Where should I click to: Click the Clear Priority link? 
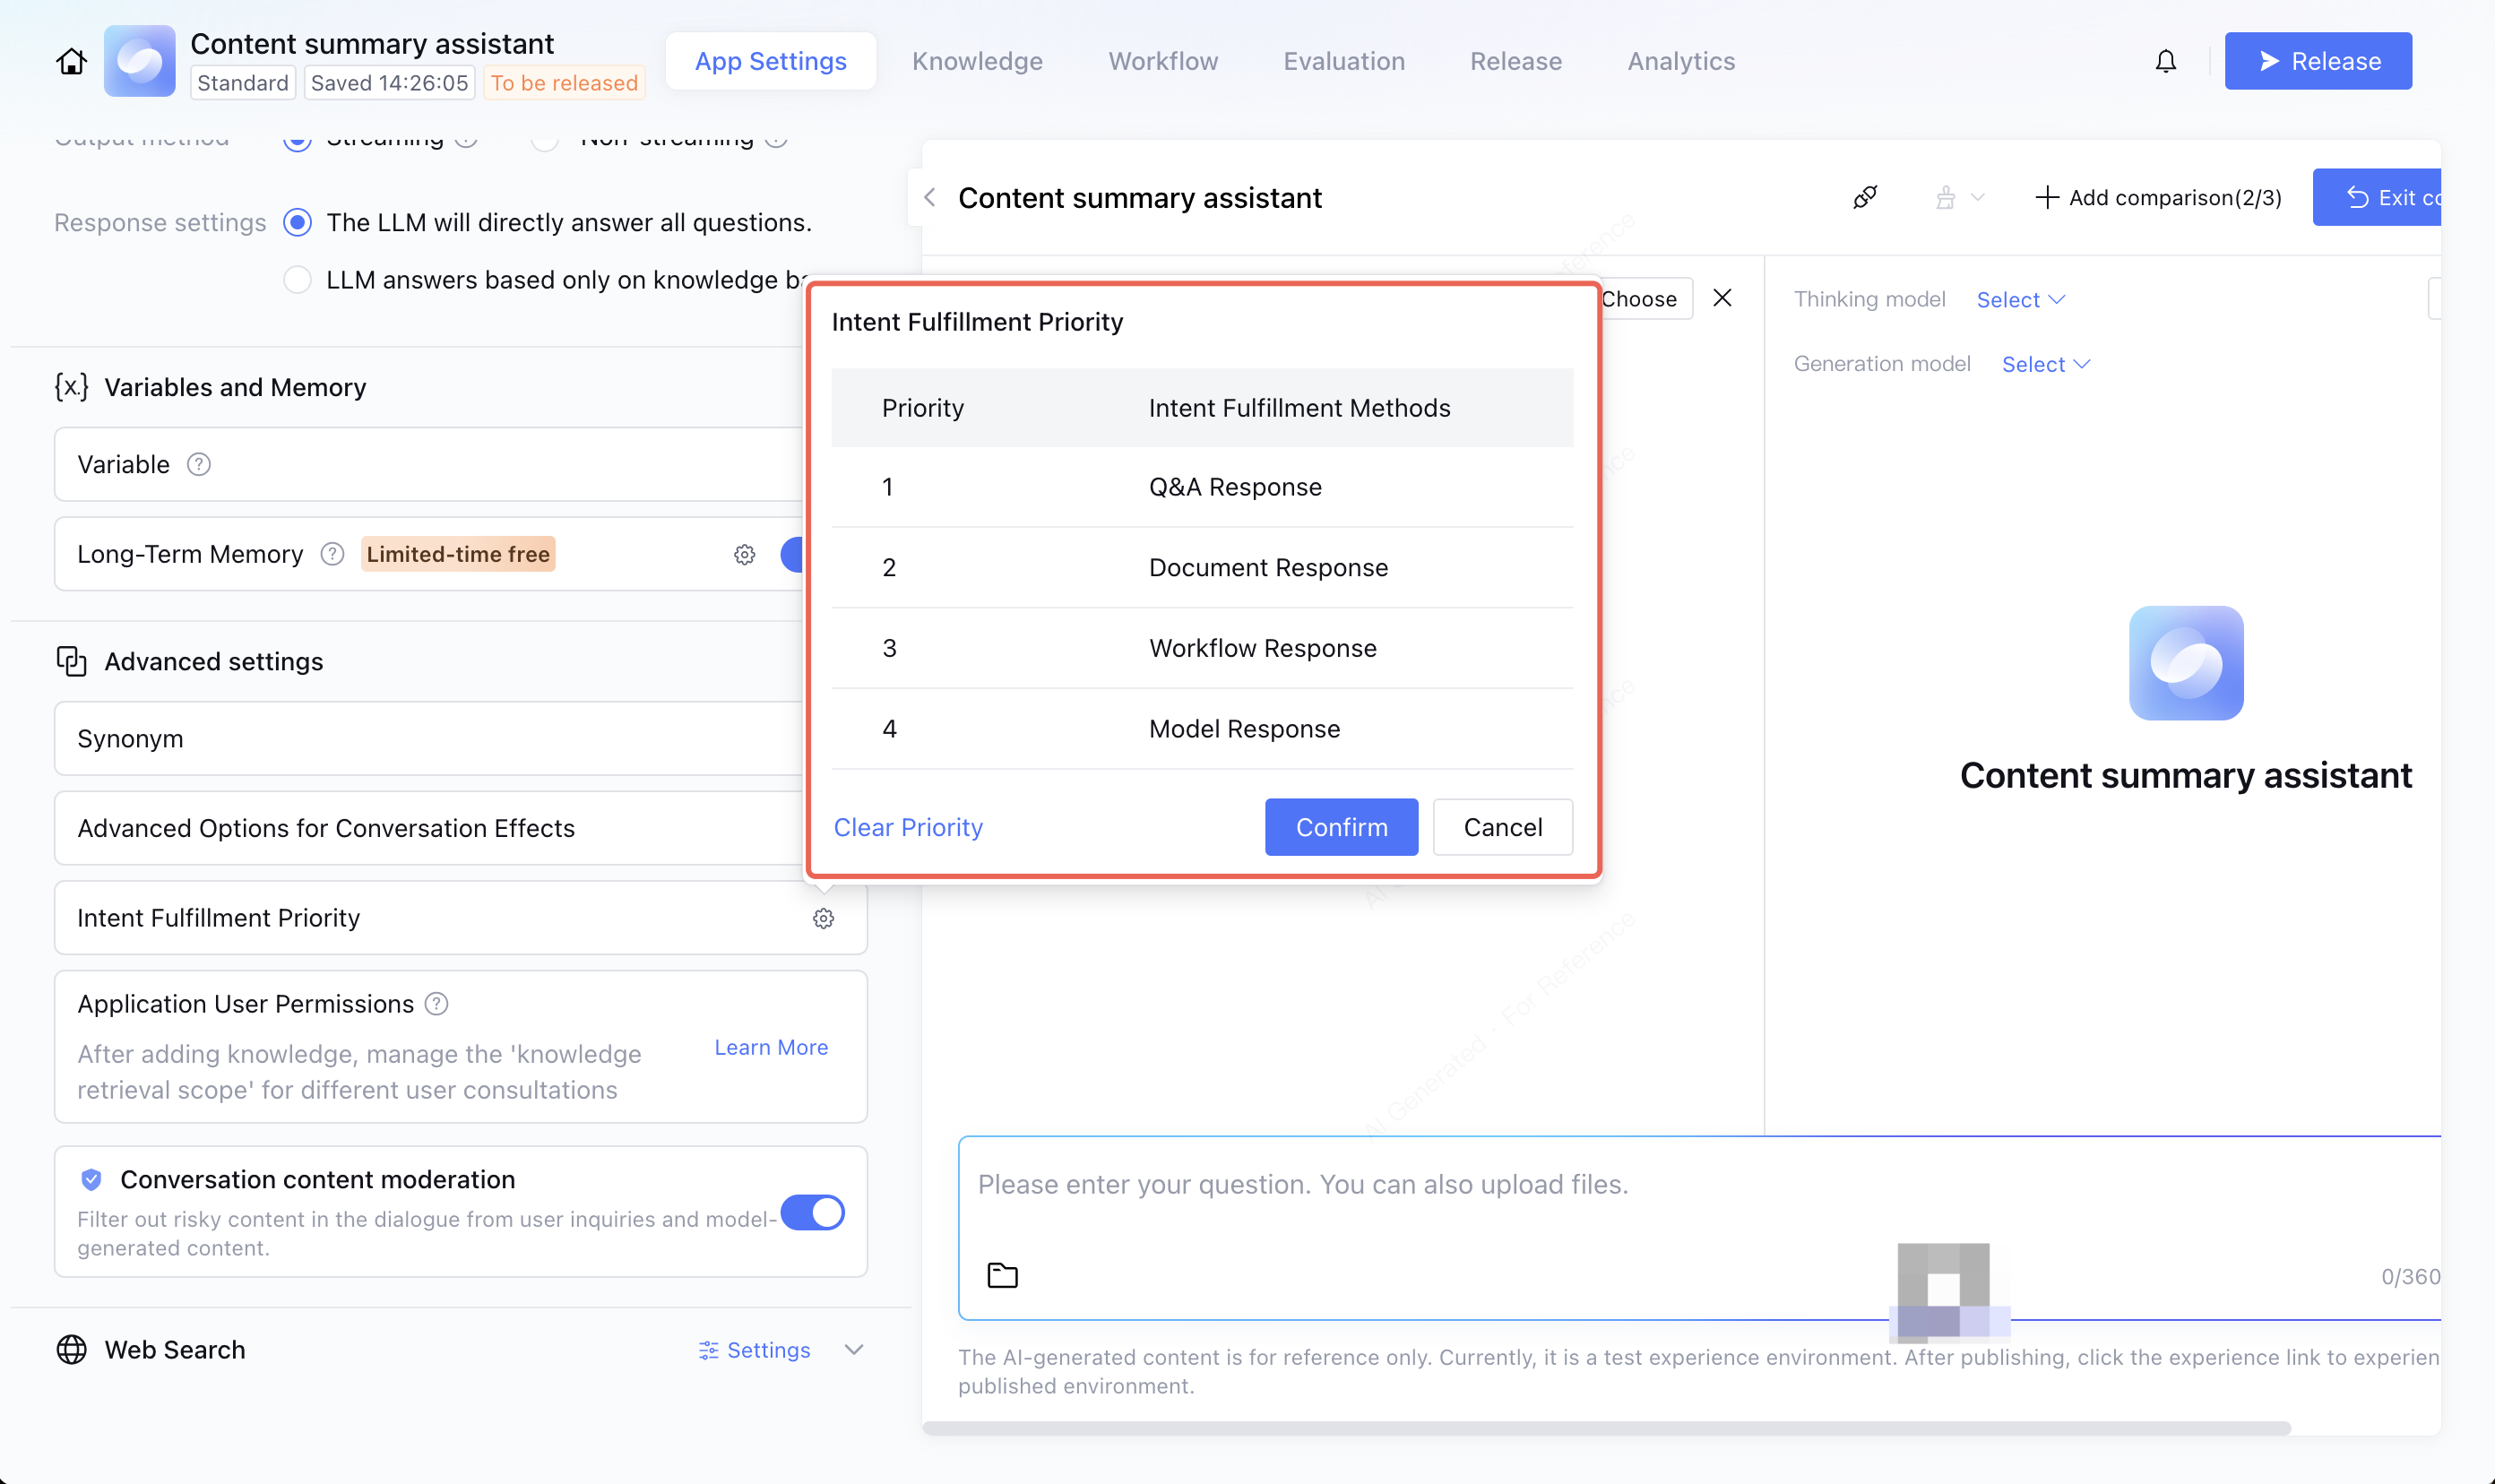click(908, 827)
